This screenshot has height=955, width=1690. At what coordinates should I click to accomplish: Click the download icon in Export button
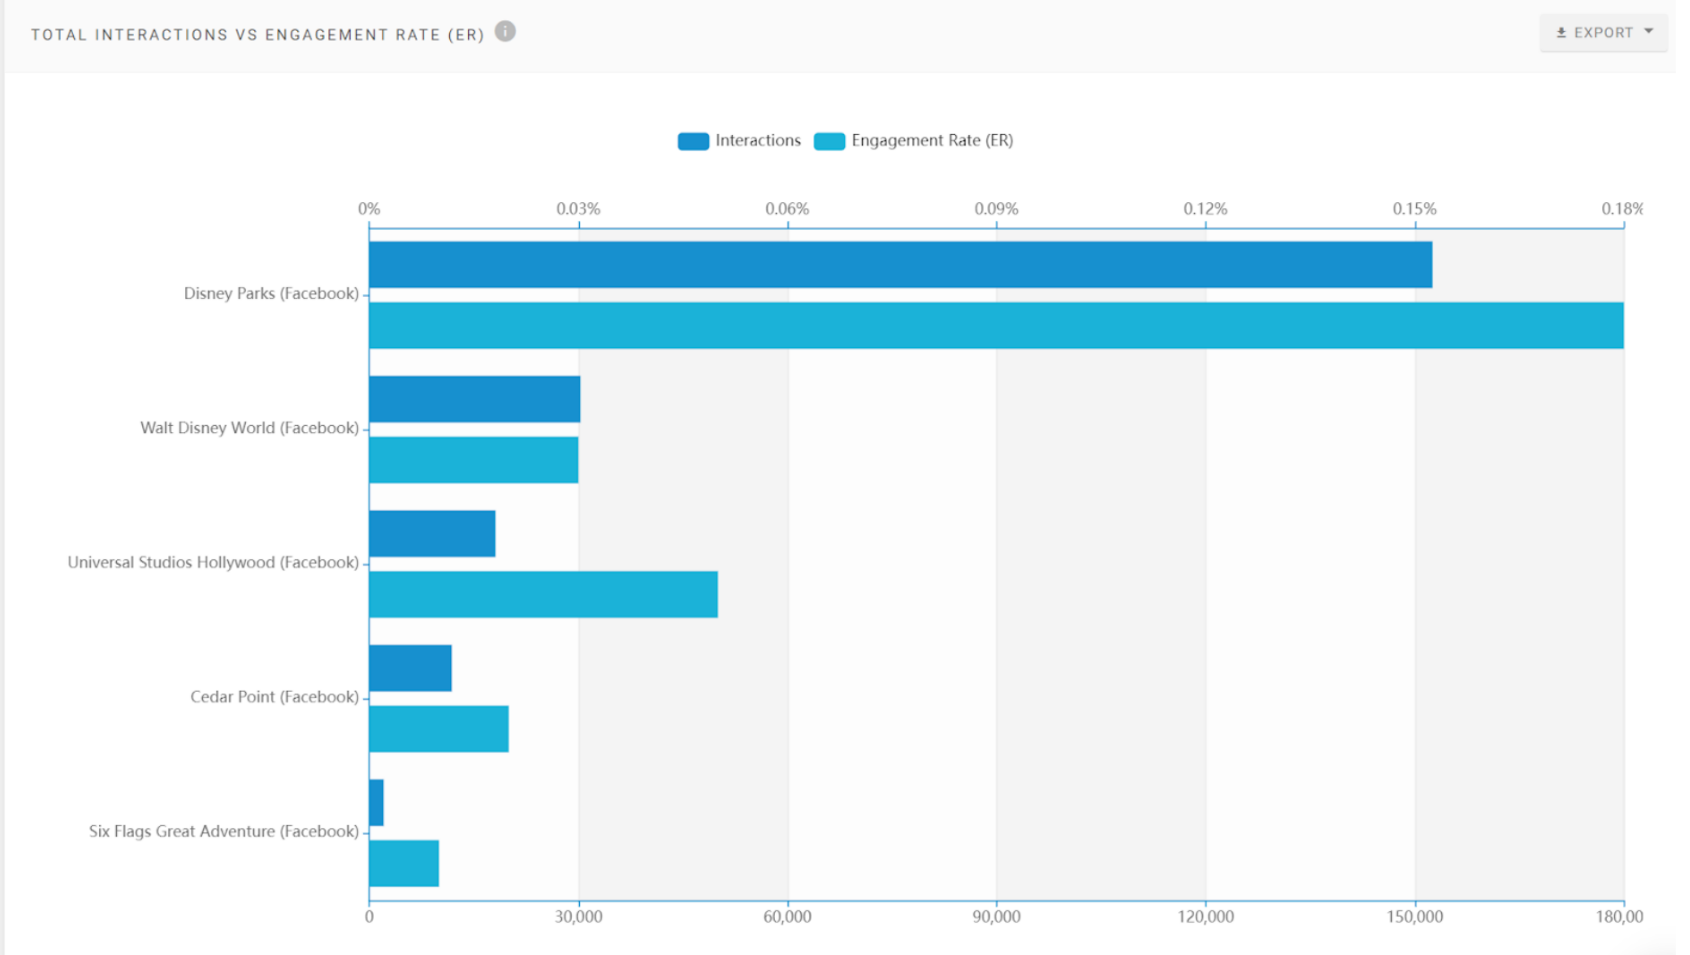[1561, 33]
